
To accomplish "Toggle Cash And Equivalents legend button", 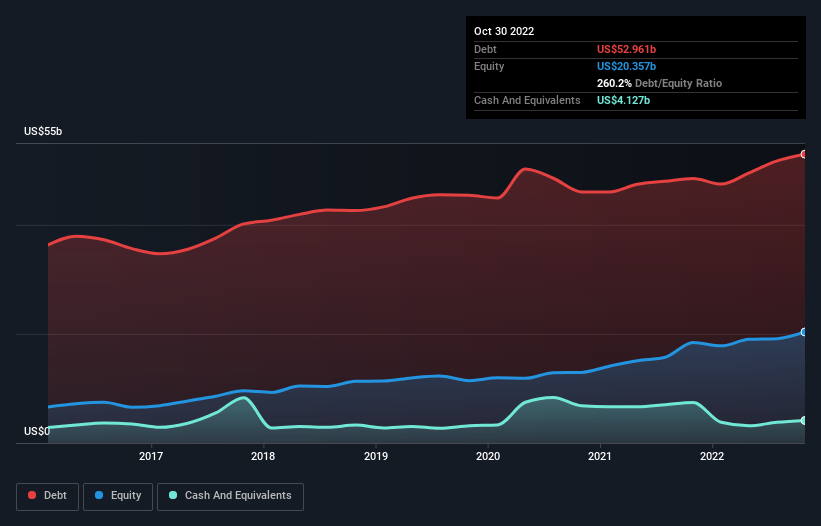I will [x=230, y=496].
